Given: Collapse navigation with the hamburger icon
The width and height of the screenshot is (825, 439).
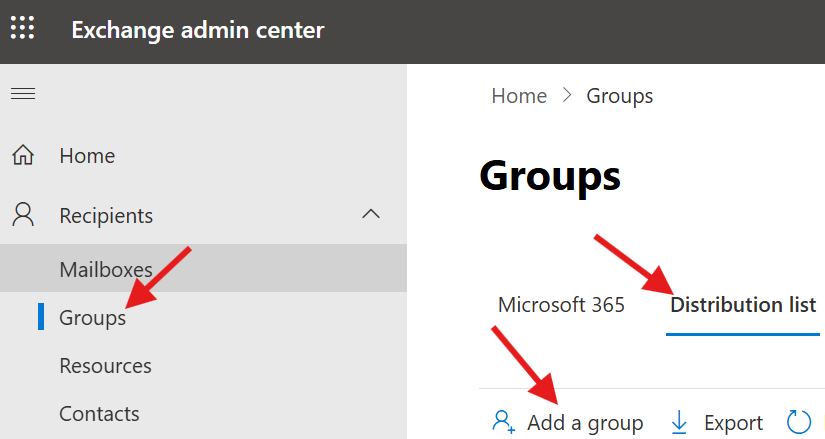Looking at the screenshot, I should point(22,94).
